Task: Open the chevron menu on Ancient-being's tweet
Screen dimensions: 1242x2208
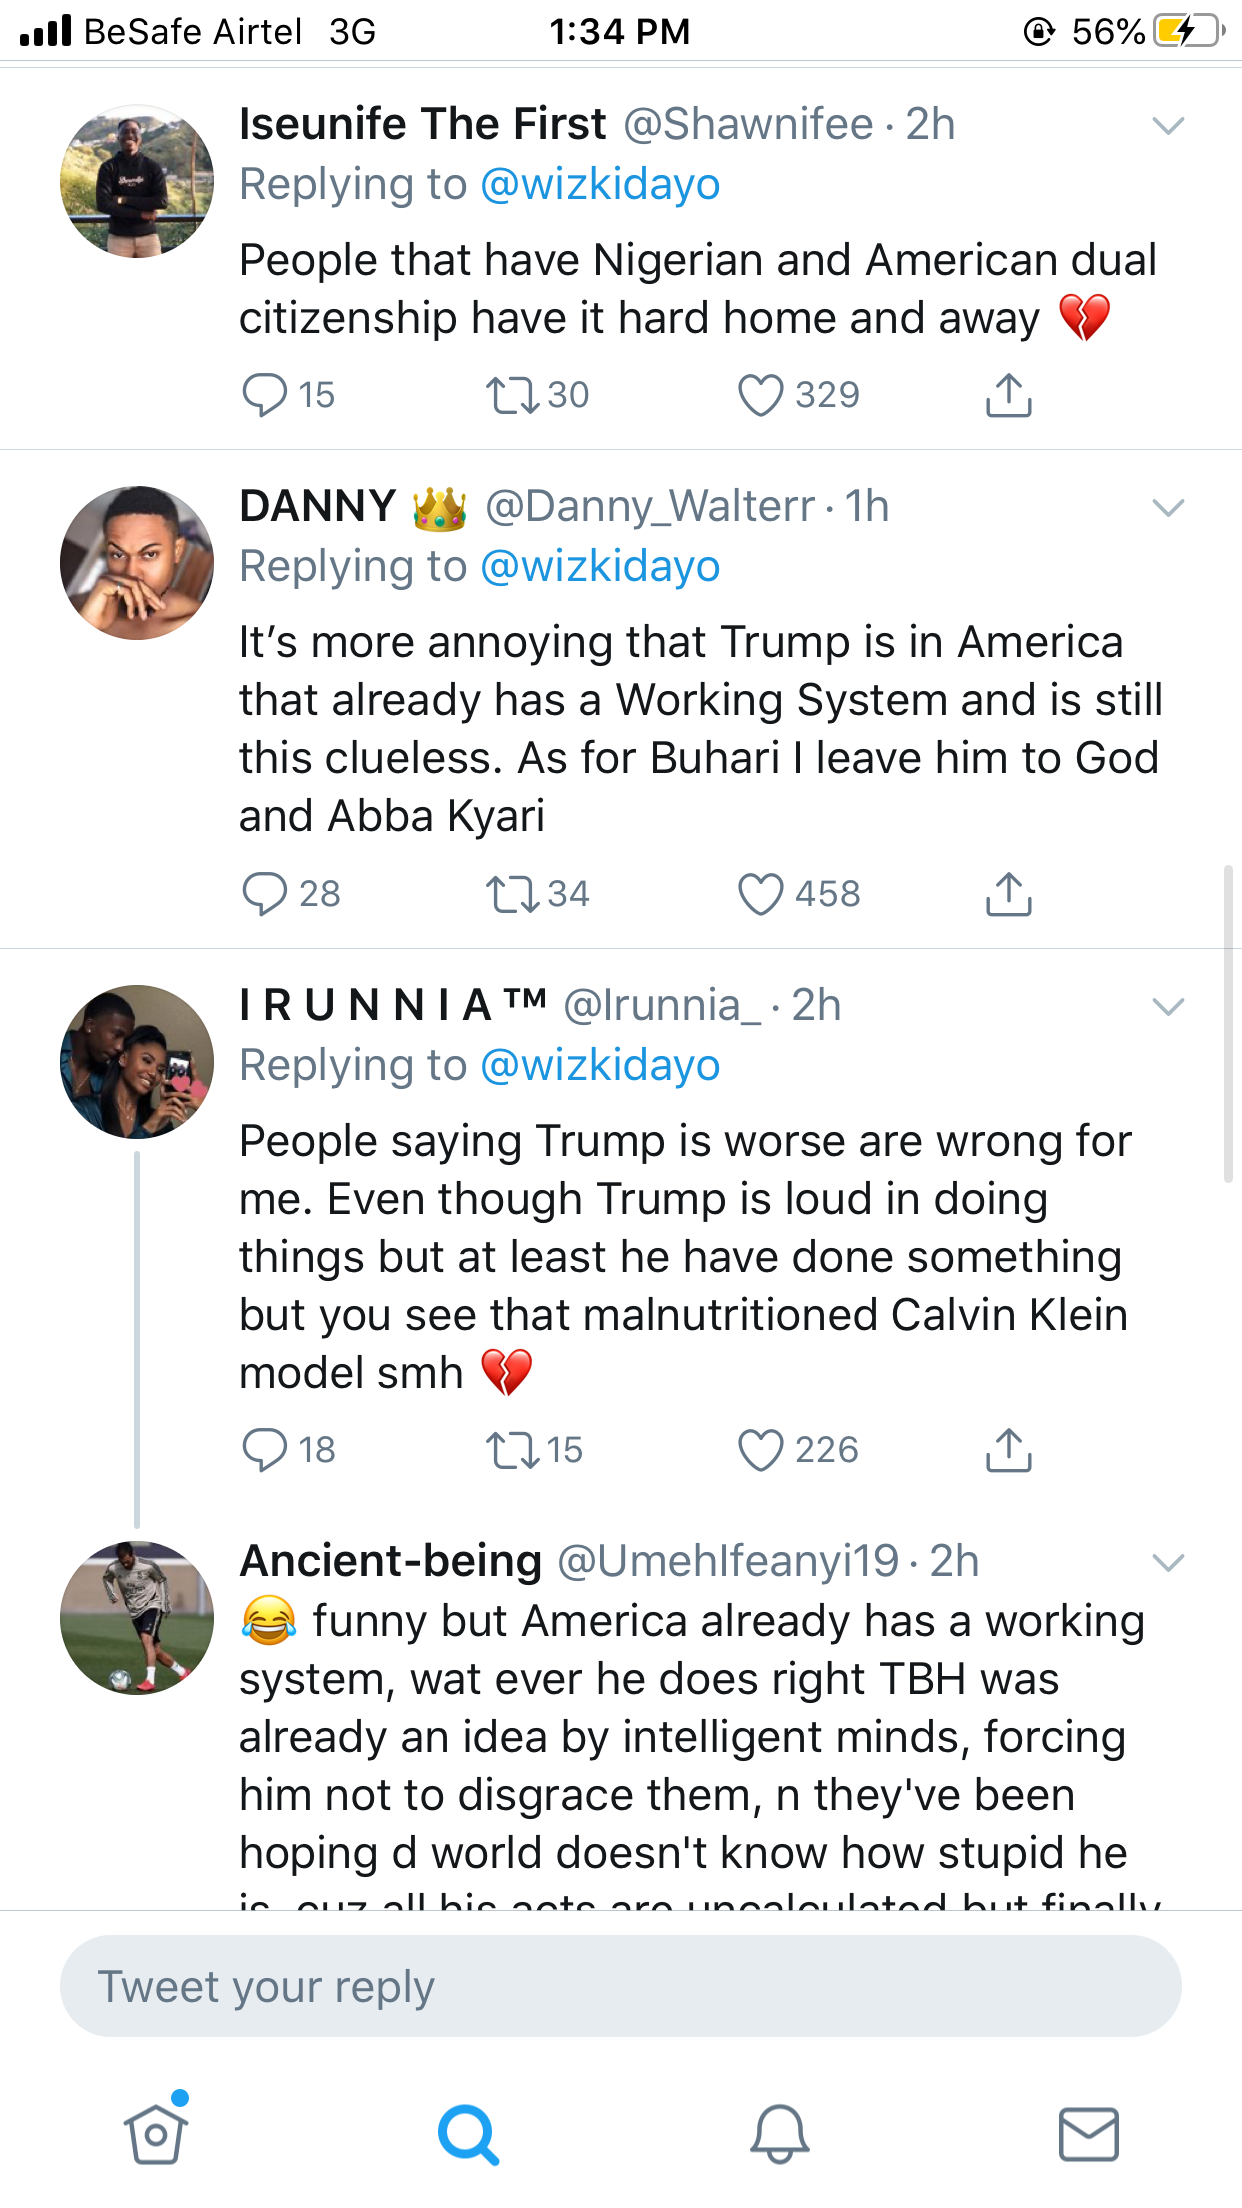Action: 1168,1562
